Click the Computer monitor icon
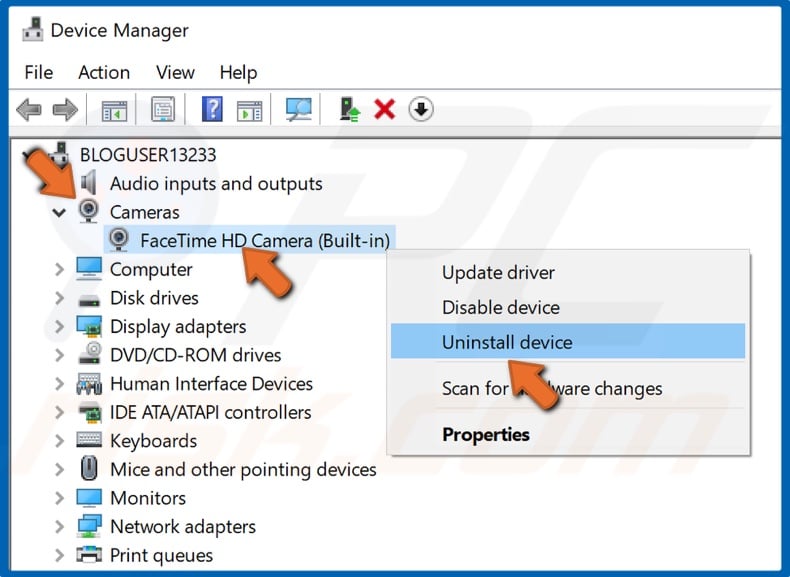 point(89,269)
